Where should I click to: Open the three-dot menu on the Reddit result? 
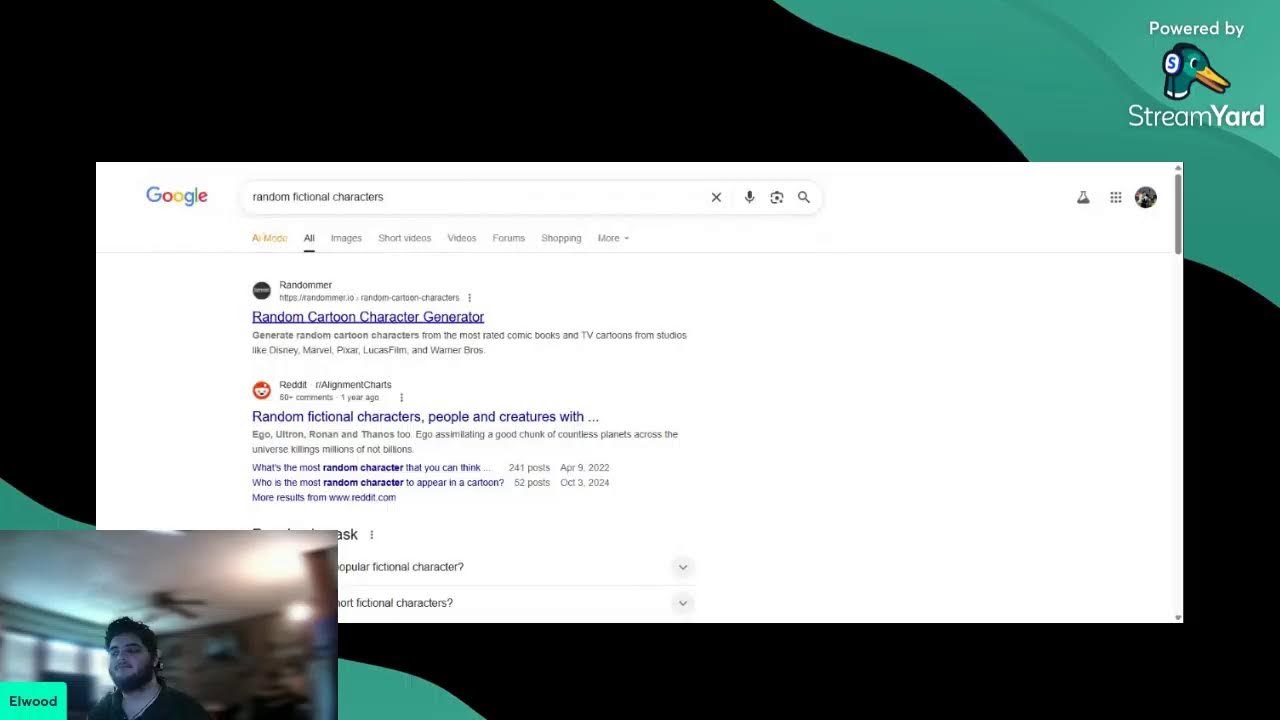[401, 398]
